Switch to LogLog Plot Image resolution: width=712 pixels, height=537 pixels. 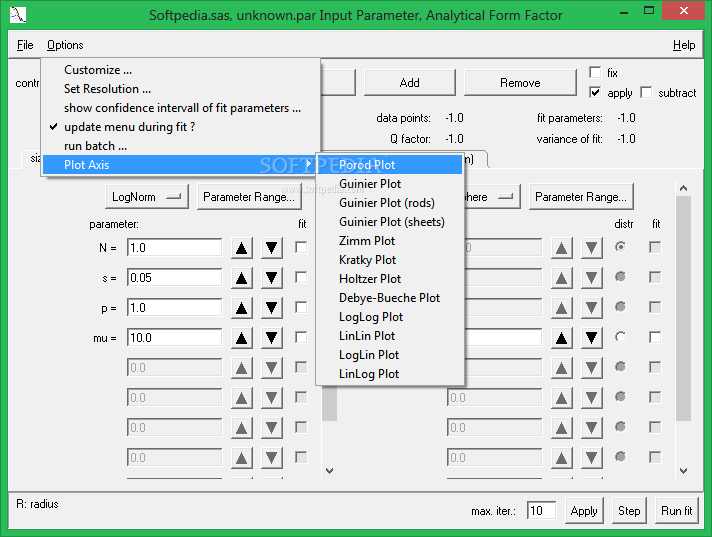click(390, 317)
